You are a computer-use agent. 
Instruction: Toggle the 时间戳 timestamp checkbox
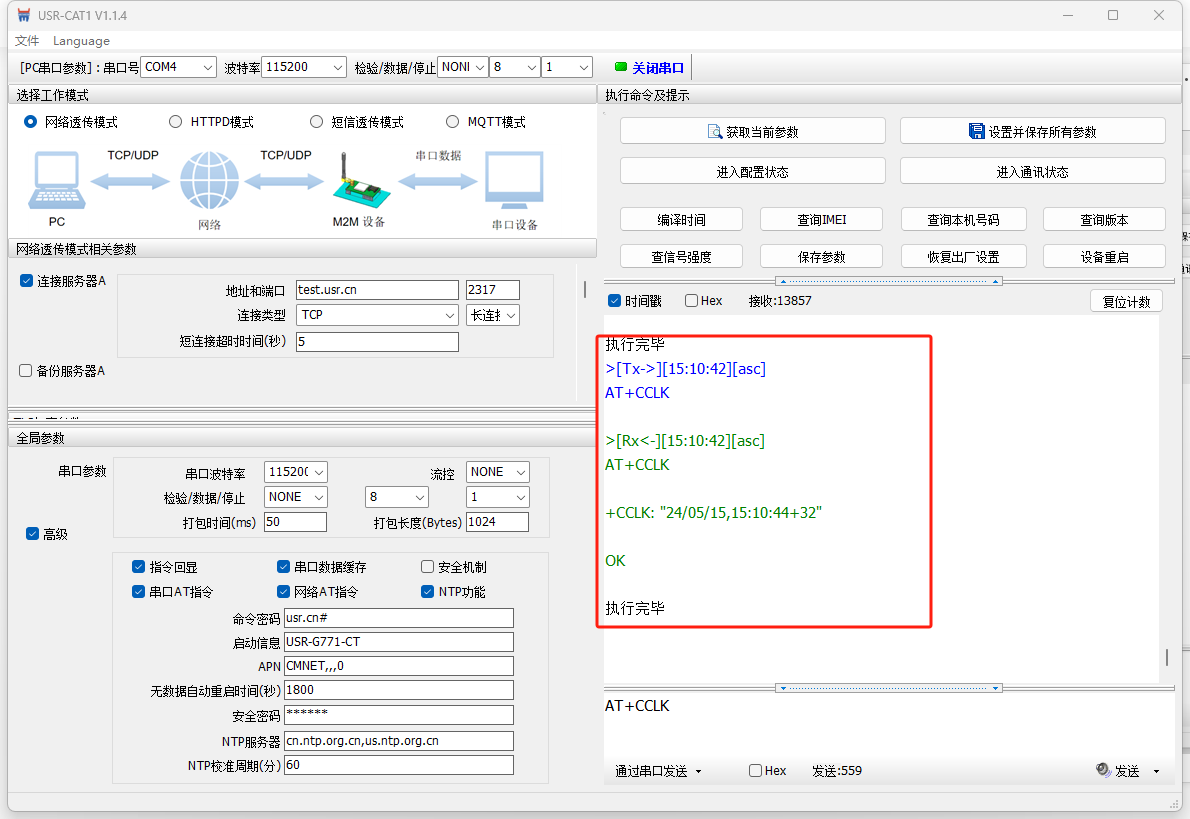pos(615,301)
